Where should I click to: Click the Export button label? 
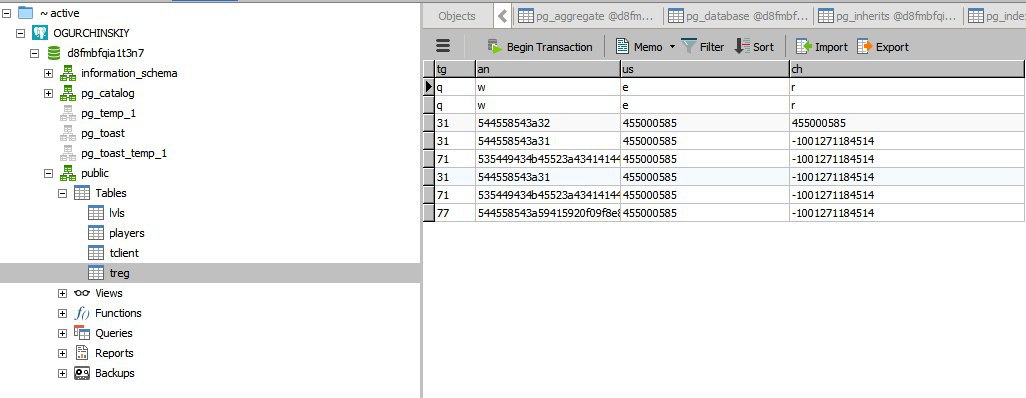point(893,47)
